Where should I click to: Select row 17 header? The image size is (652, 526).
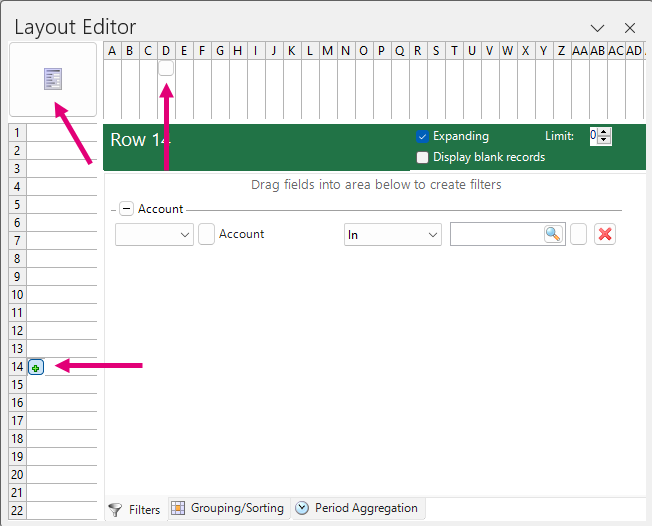coord(17,421)
